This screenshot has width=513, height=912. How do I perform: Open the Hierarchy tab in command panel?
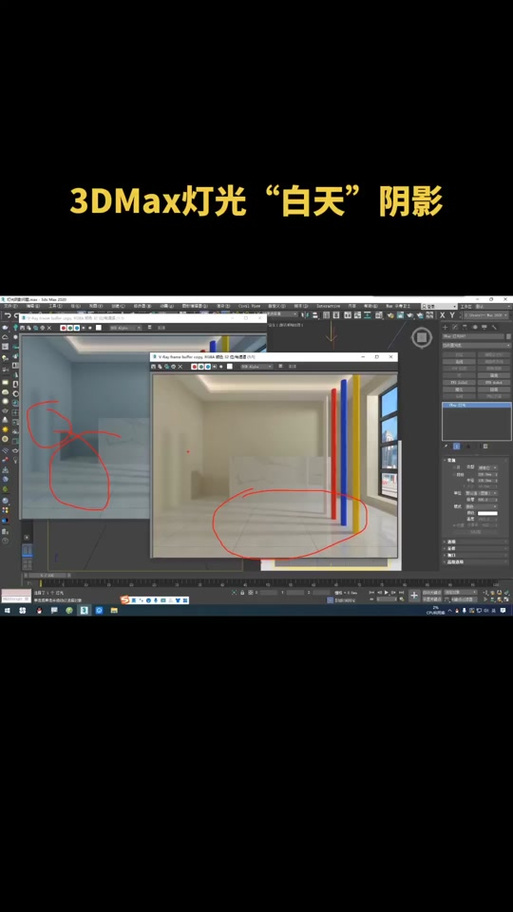point(465,327)
